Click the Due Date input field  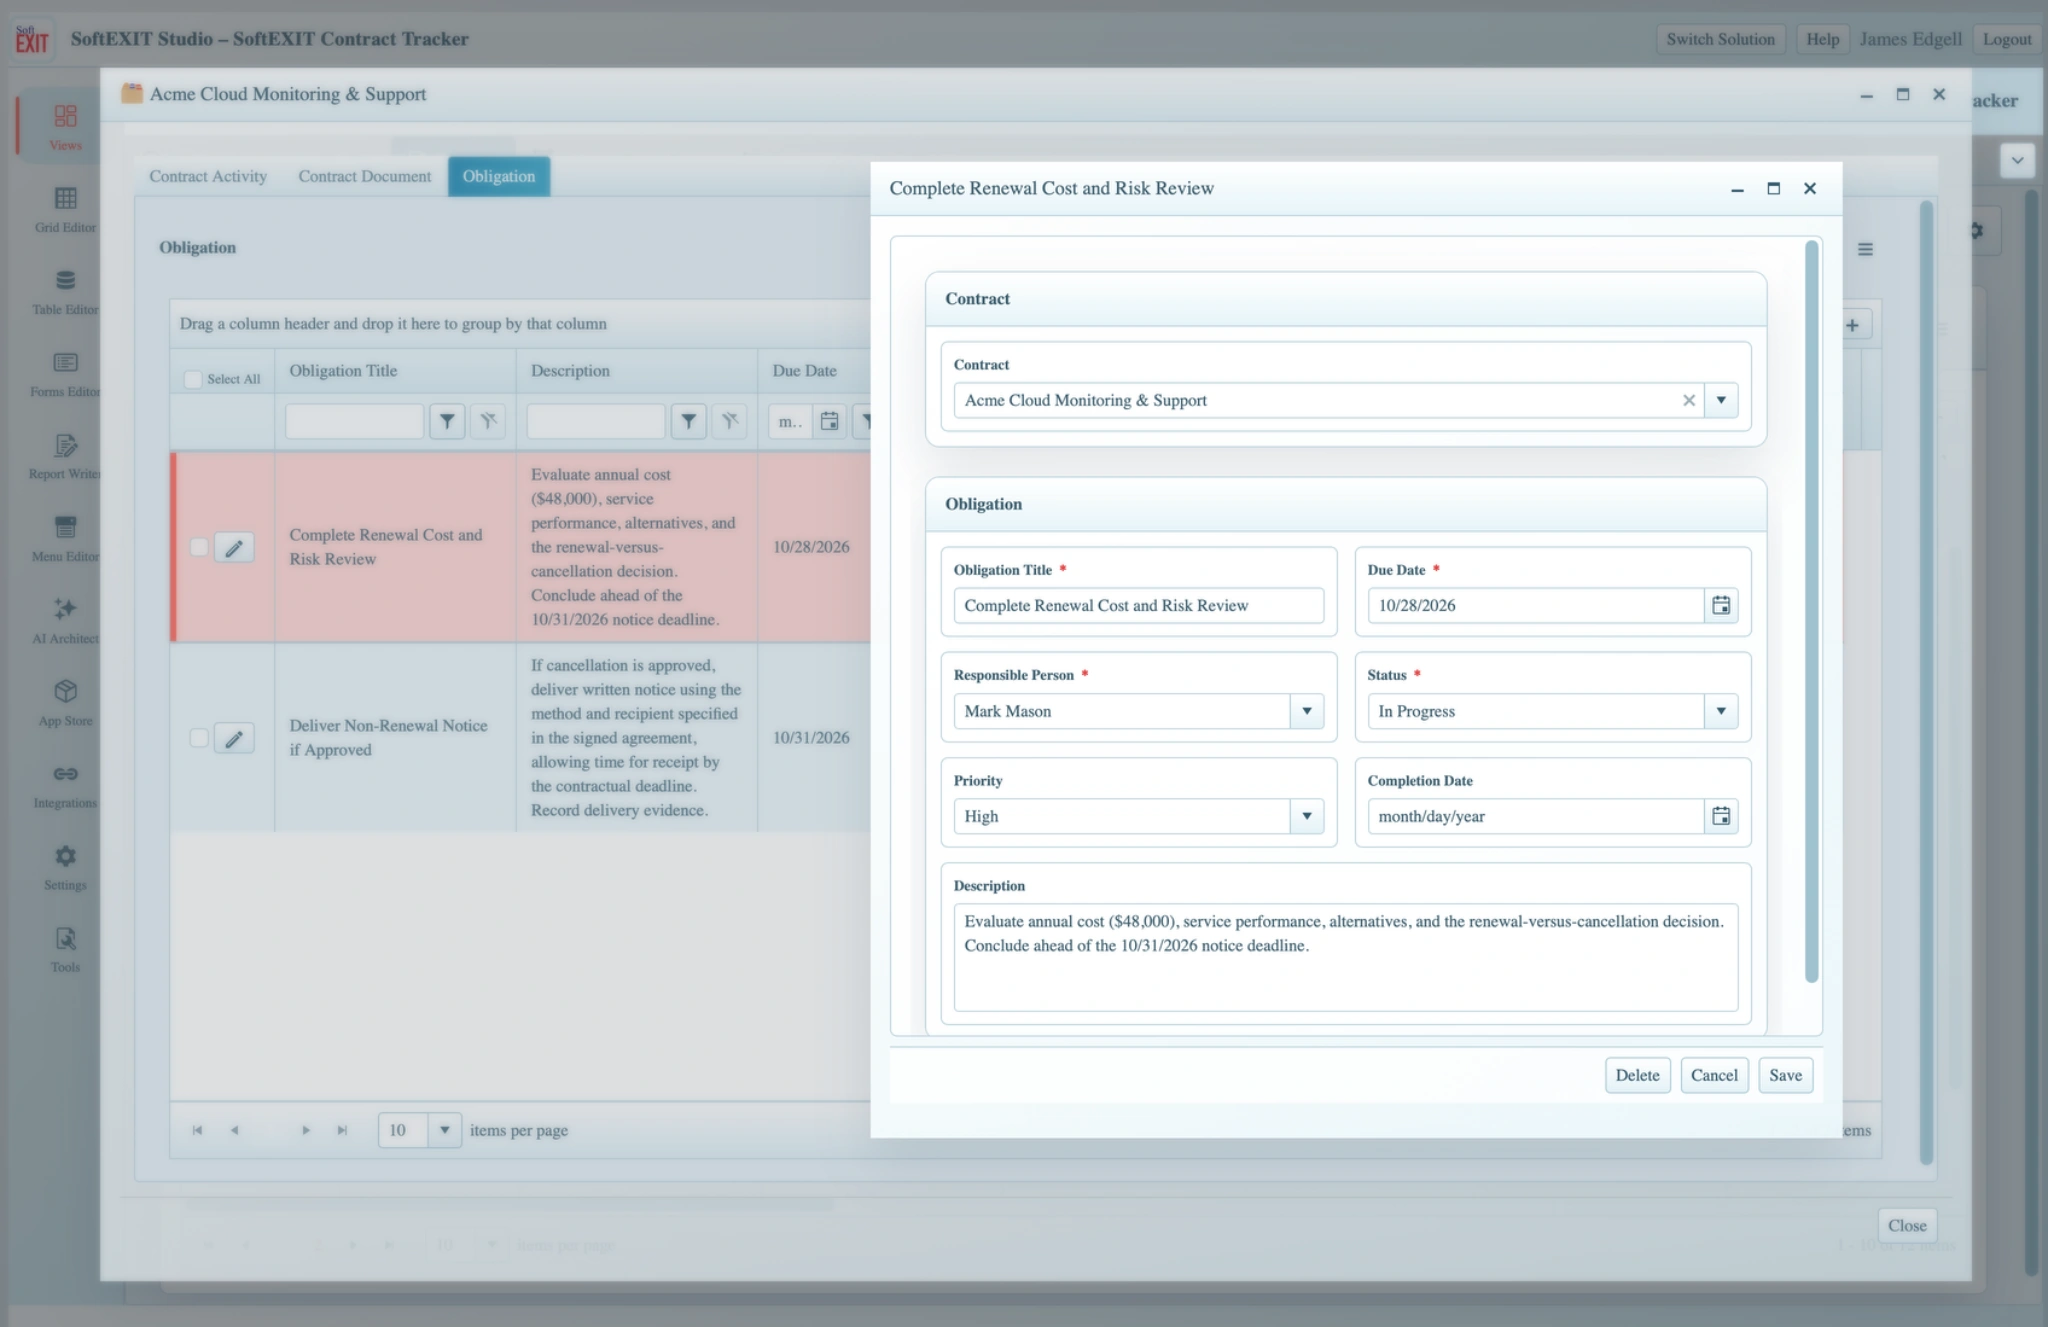click(1535, 605)
